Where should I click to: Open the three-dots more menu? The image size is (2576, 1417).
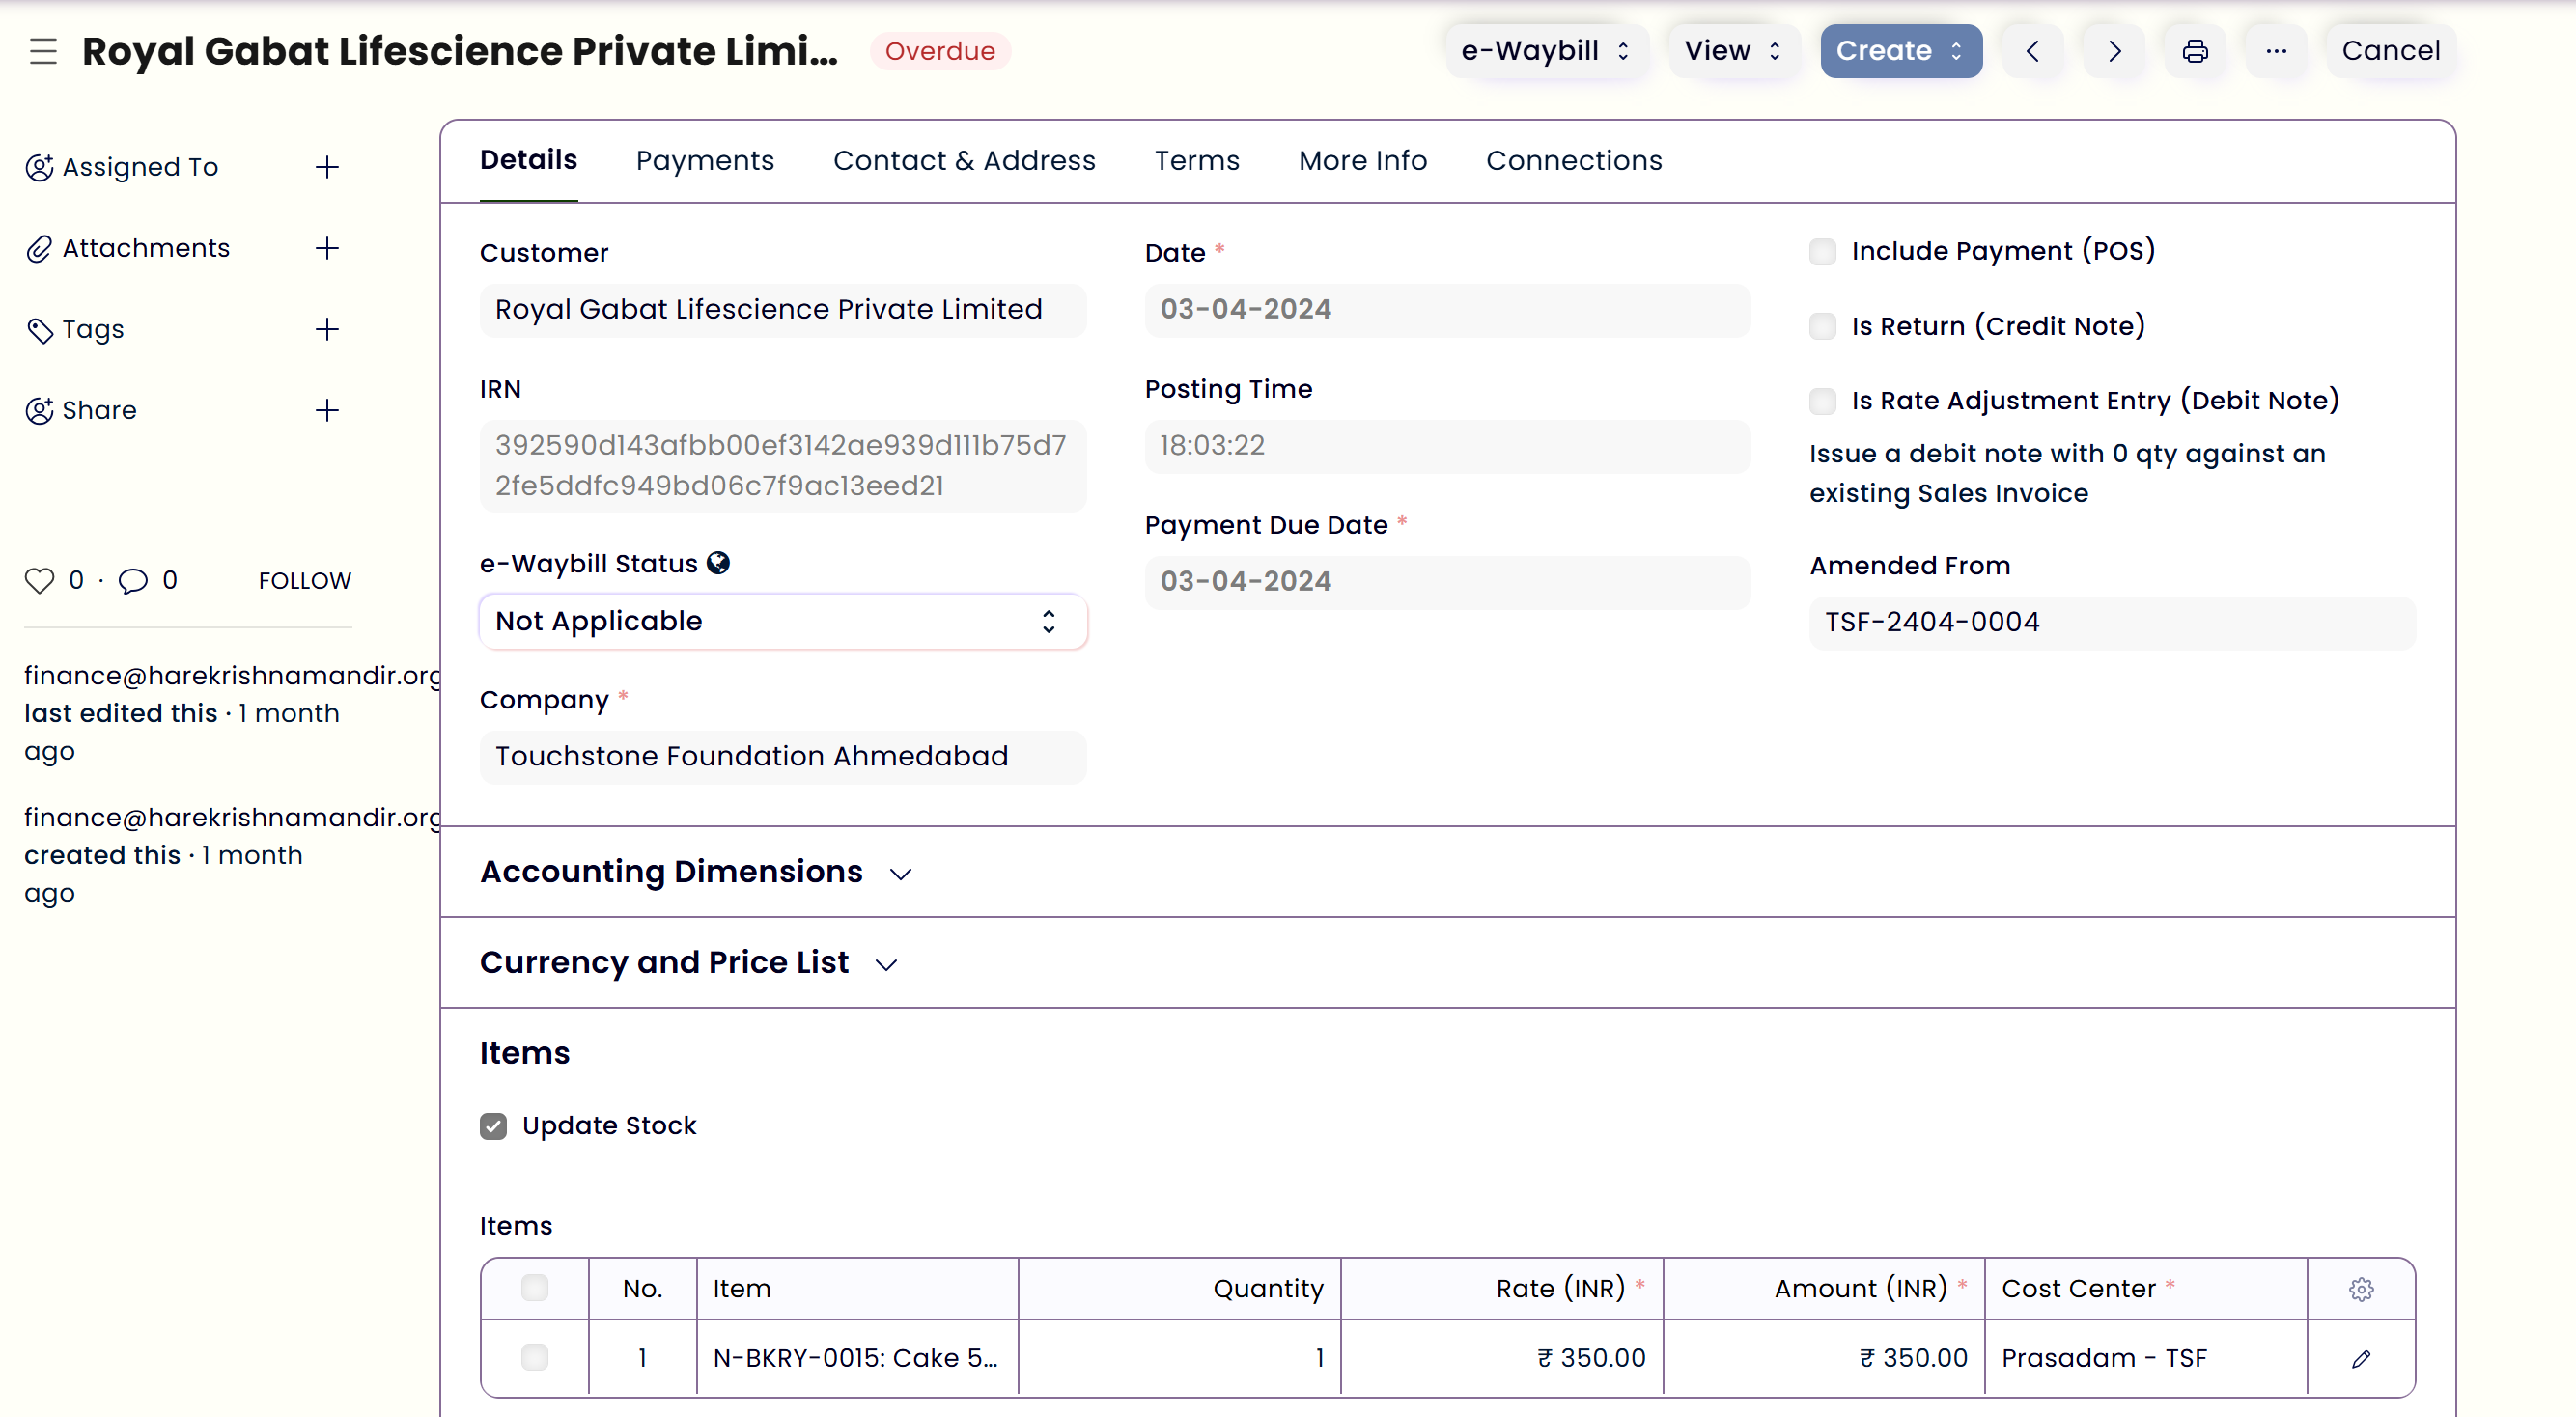(2276, 51)
